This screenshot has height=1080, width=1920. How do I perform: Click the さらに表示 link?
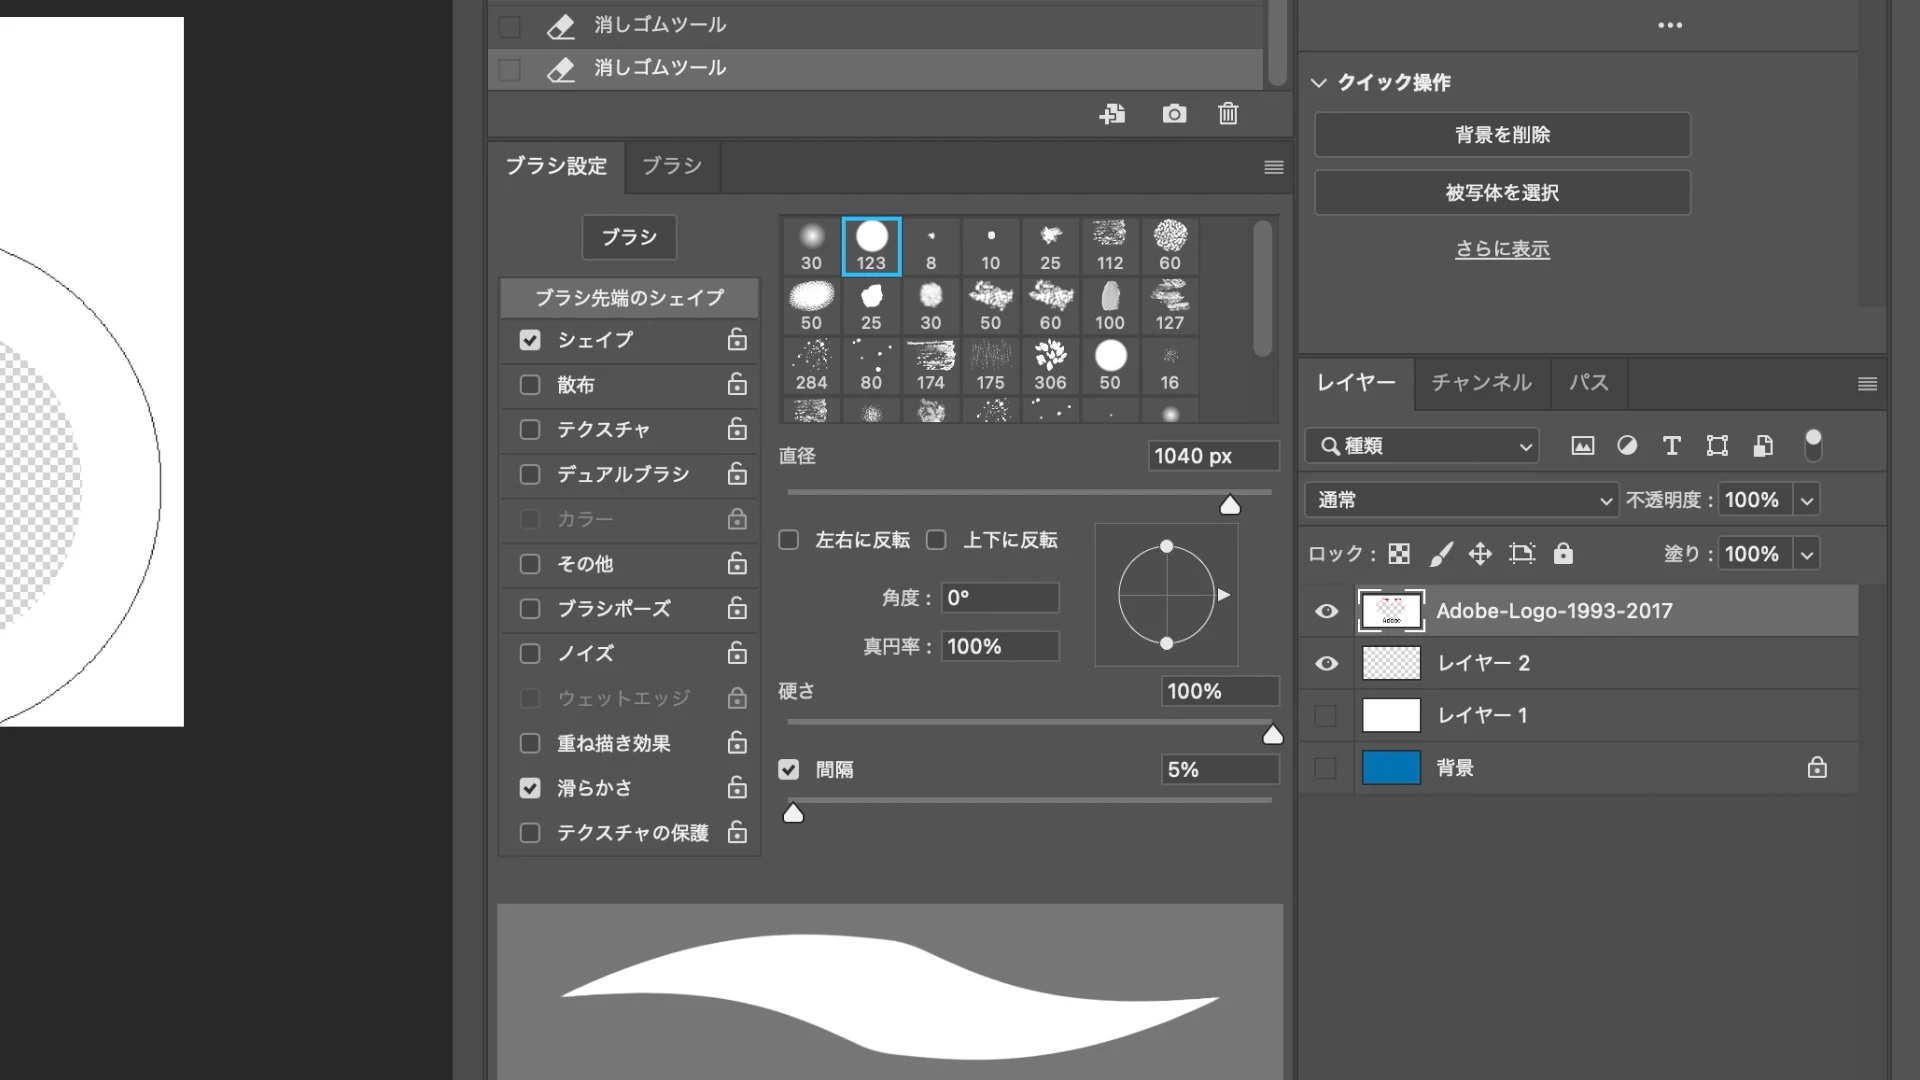point(1502,249)
